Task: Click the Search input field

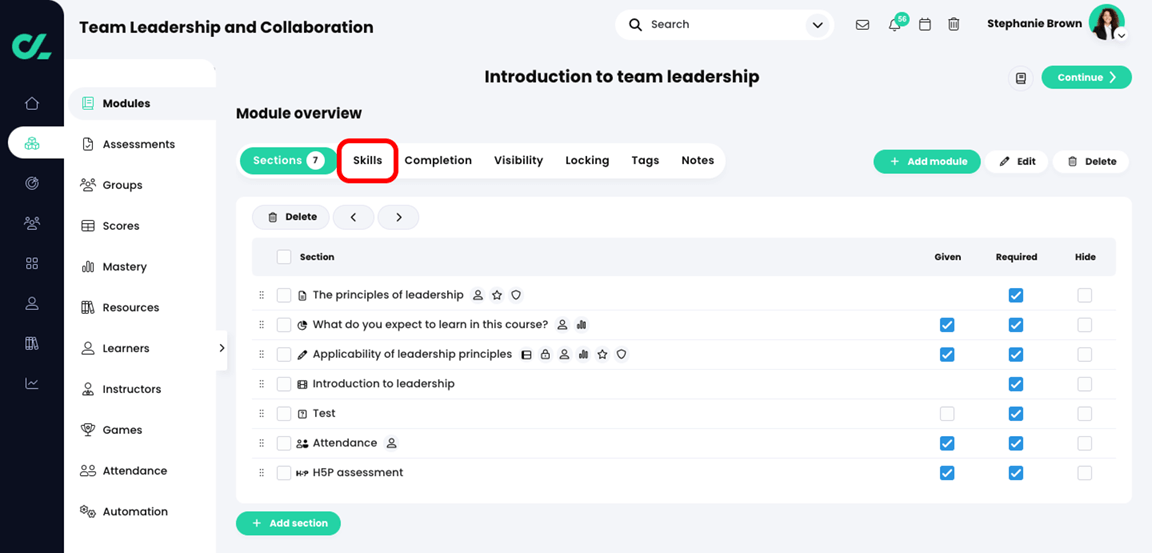Action: [x=724, y=24]
